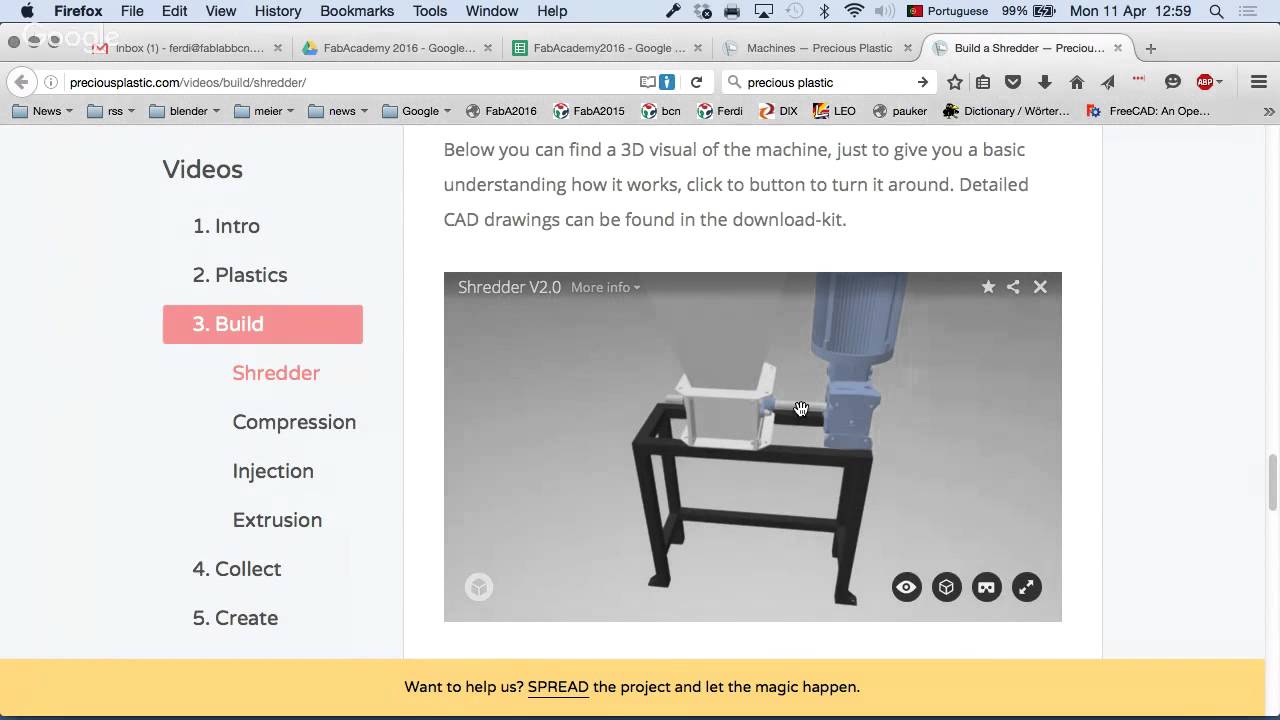Toggle the eye viewing-options button in the viewer

(906, 587)
